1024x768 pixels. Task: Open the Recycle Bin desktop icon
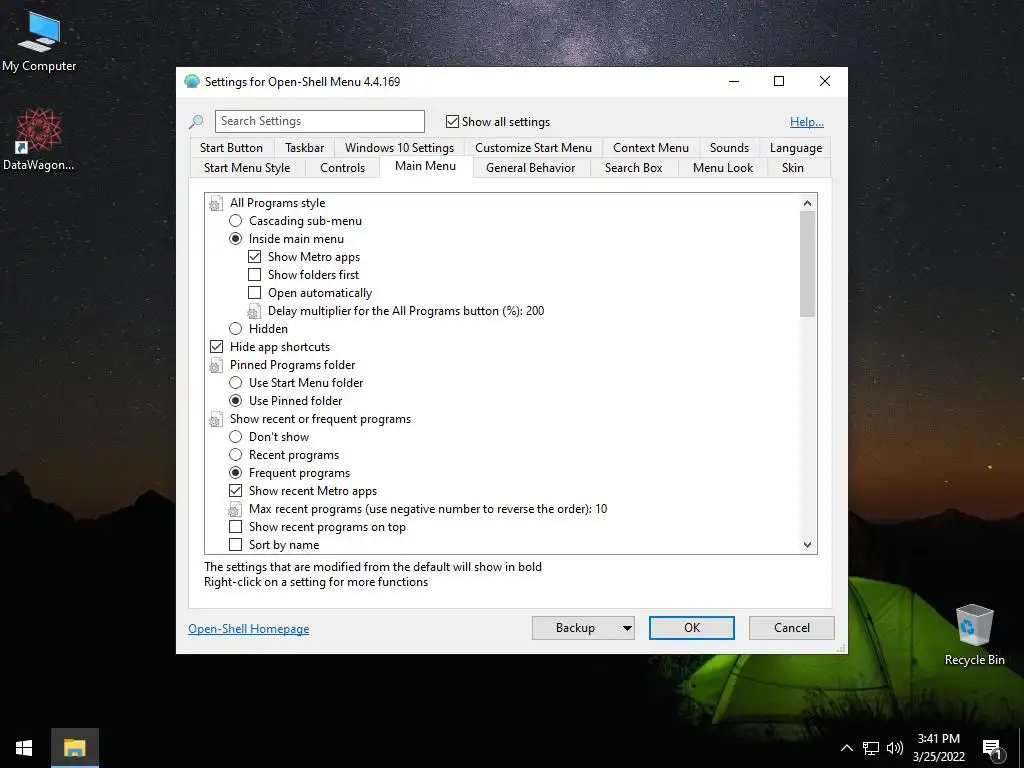pyautogui.click(x=974, y=635)
